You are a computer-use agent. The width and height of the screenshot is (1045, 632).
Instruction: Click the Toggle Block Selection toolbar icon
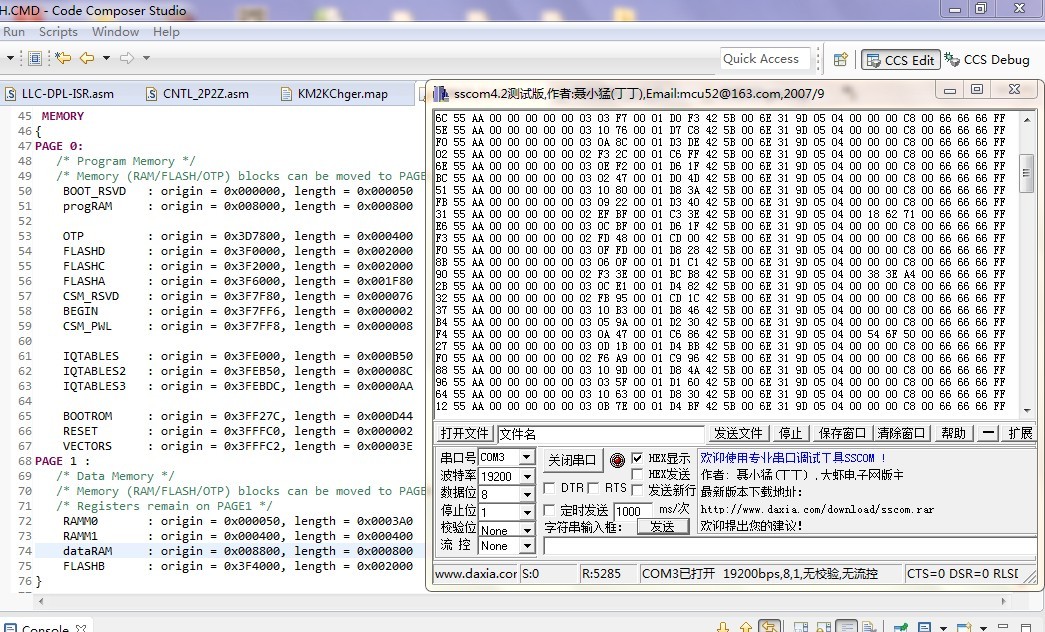[x=35, y=59]
